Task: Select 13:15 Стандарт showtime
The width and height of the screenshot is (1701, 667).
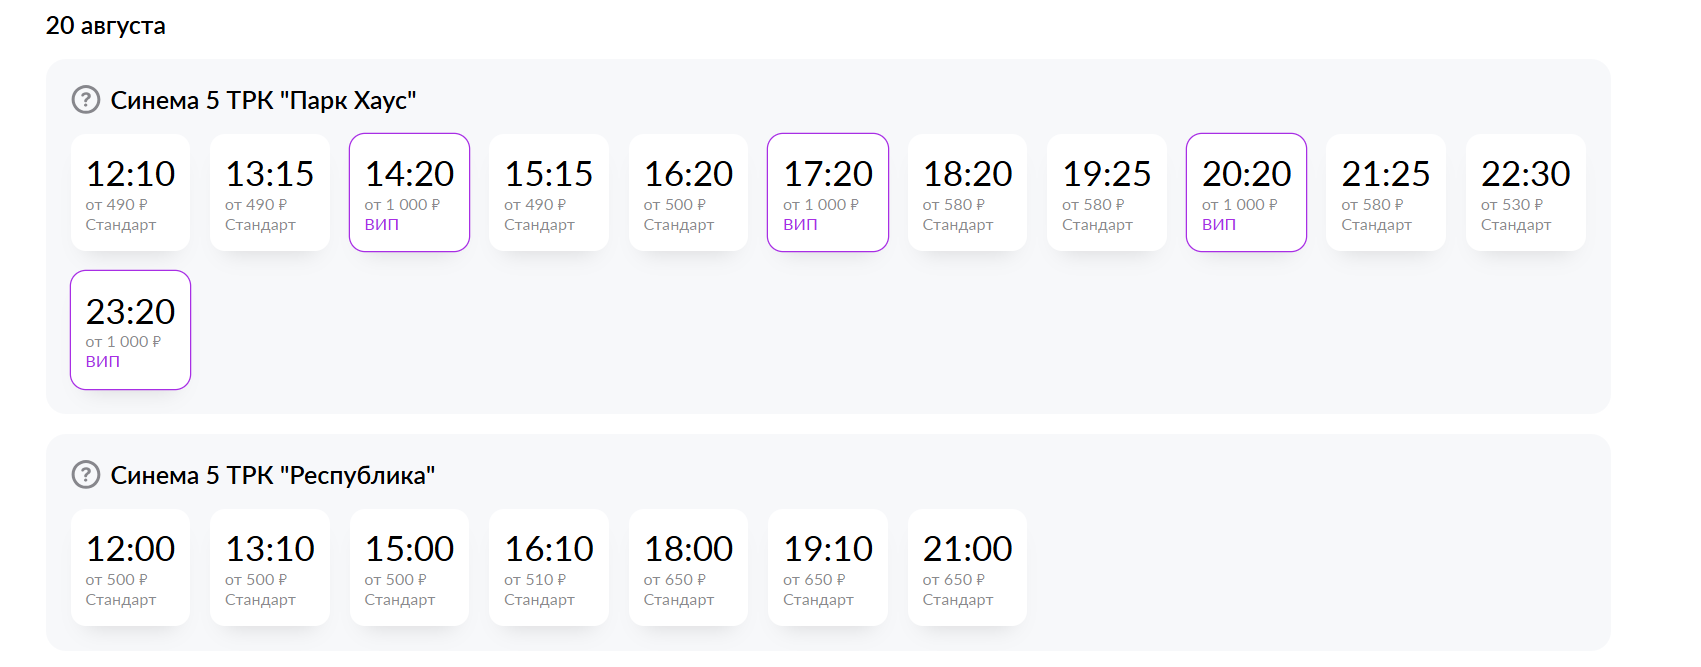Action: pyautogui.click(x=270, y=193)
